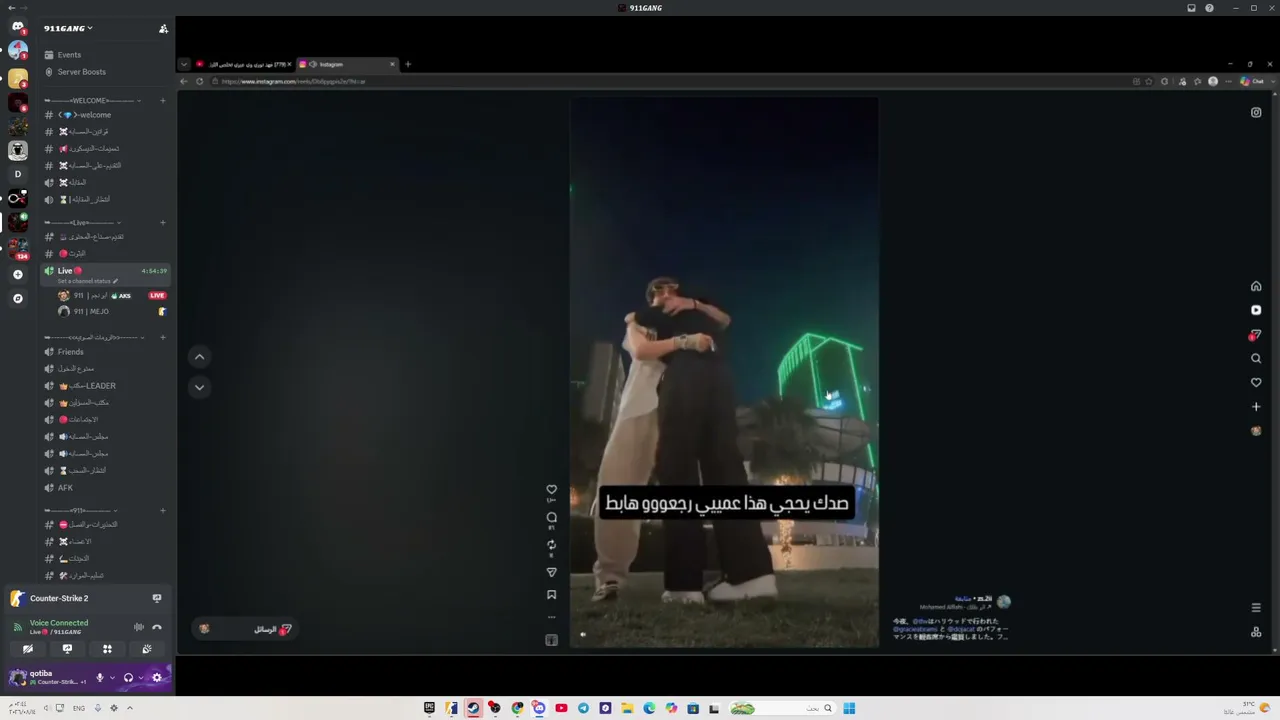Mute the reel audio speaker icon
The width and height of the screenshot is (1280, 720).
pos(583,634)
